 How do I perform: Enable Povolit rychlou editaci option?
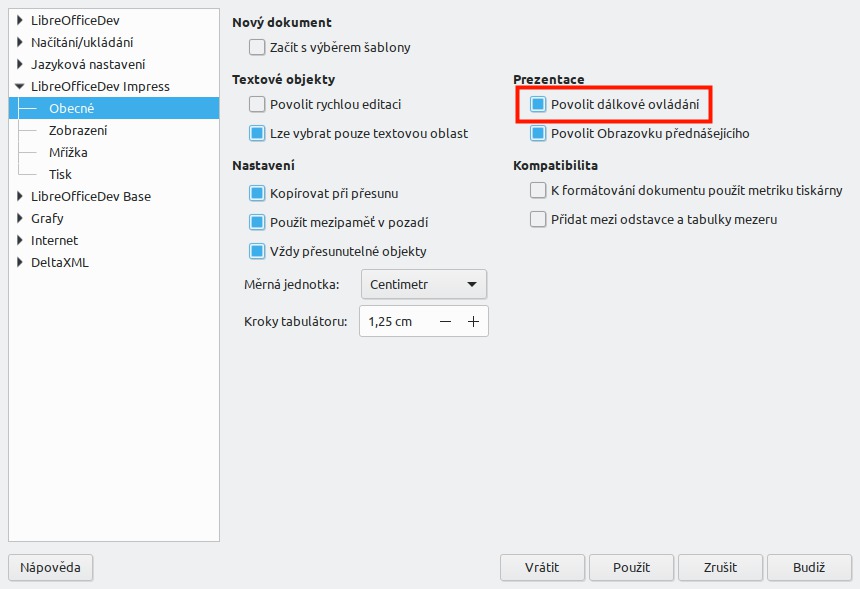[257, 104]
